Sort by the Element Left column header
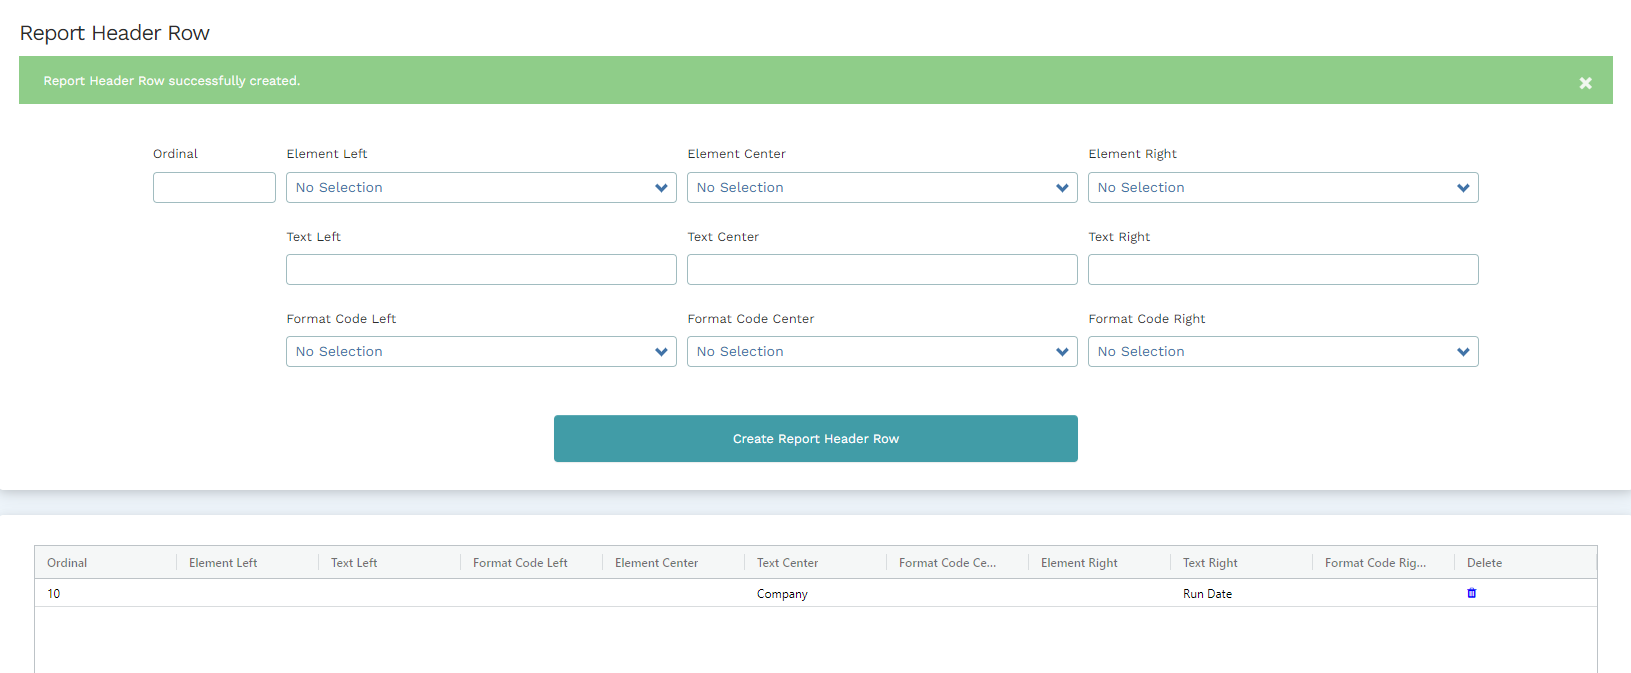The image size is (1631, 673). (223, 563)
